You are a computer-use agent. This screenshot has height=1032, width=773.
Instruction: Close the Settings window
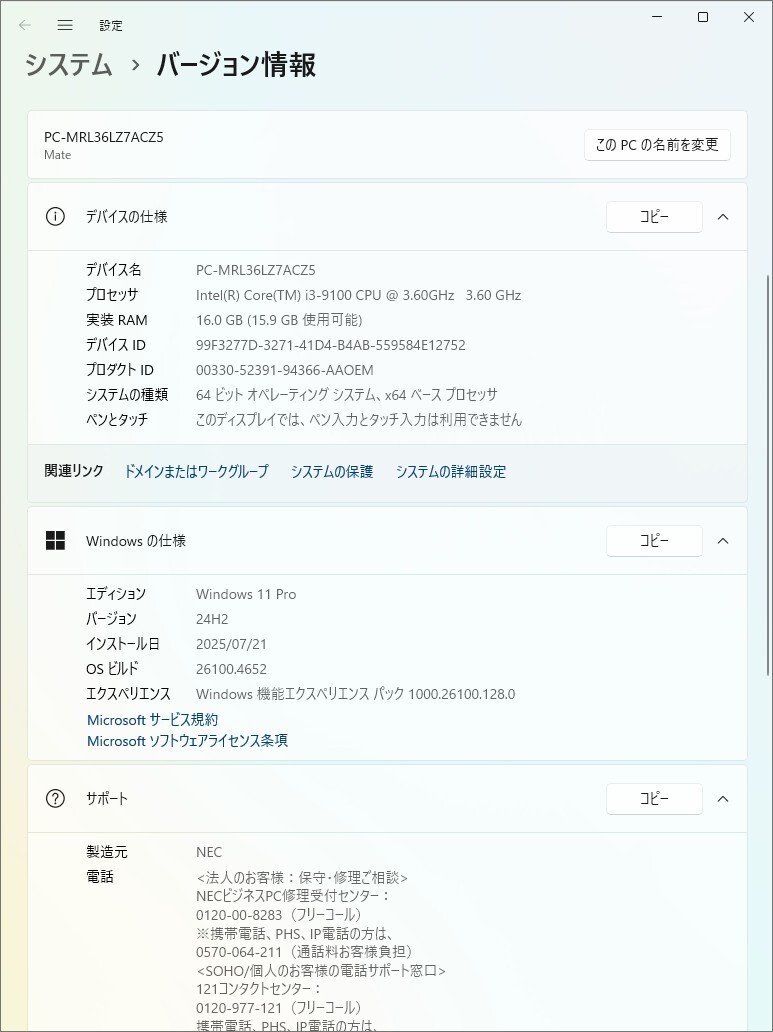point(749,17)
